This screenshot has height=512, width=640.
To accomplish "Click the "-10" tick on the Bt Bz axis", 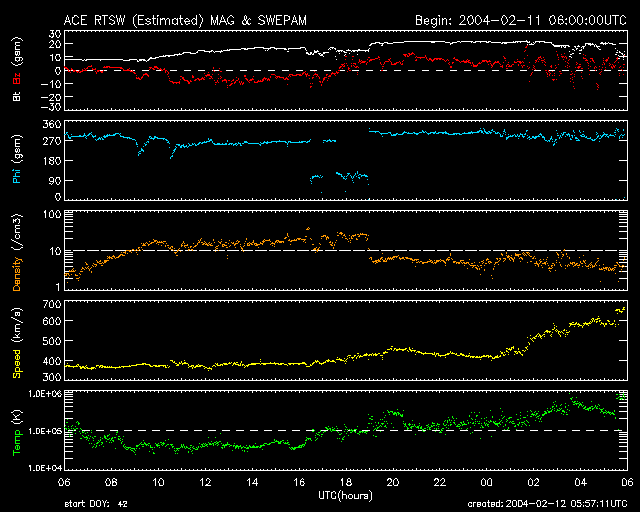I will tap(51, 84).
